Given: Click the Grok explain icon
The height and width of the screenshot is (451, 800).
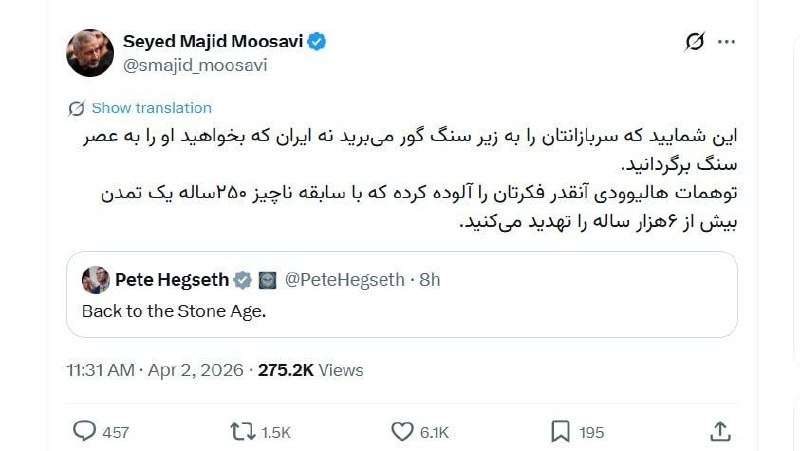Looking at the screenshot, I should pyautogui.click(x=694, y=42).
